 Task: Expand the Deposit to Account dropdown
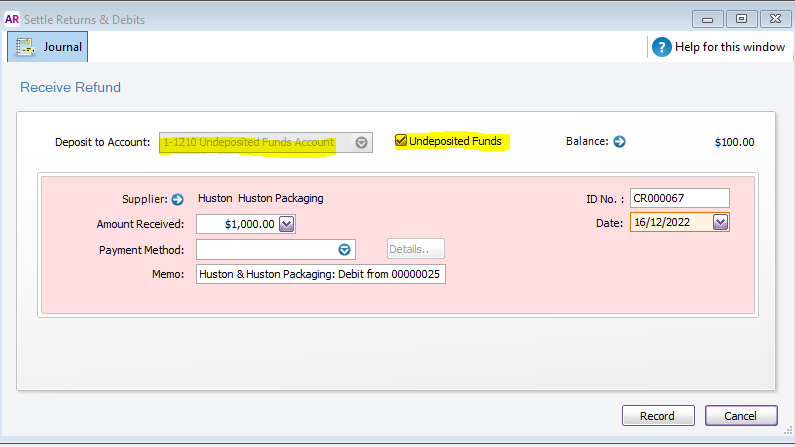362,142
